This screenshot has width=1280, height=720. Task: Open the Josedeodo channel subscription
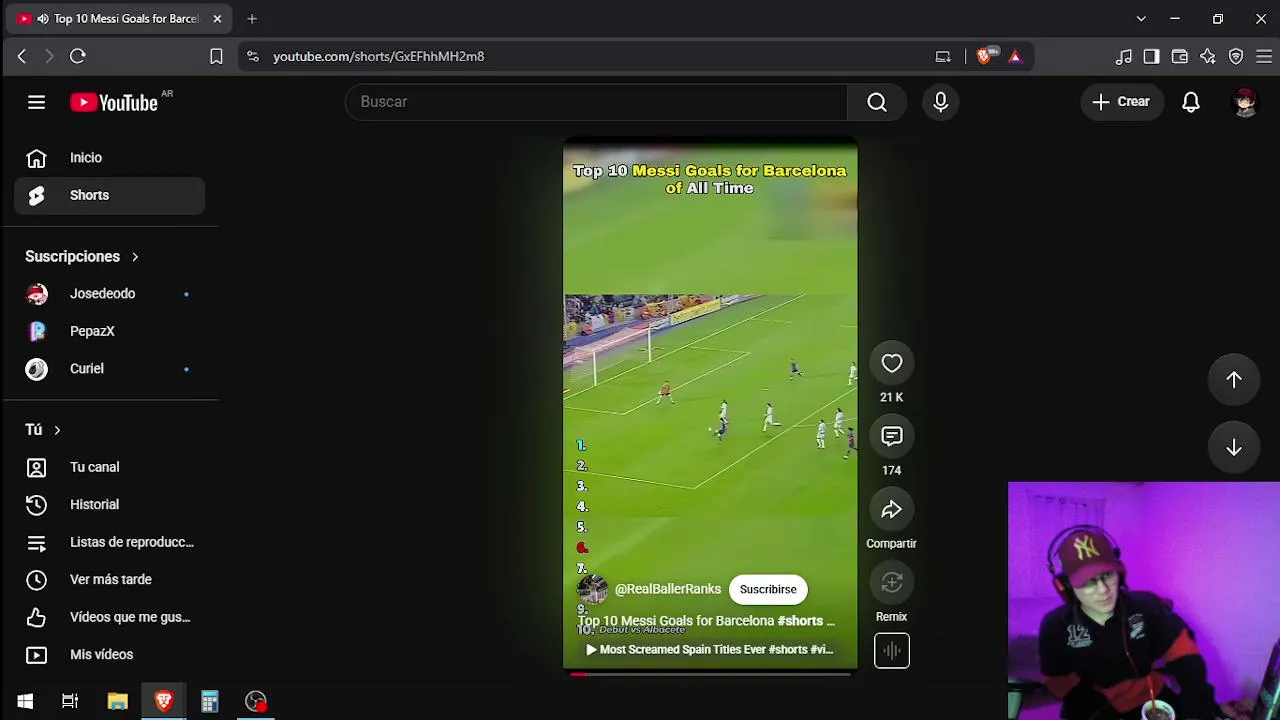[110, 294]
